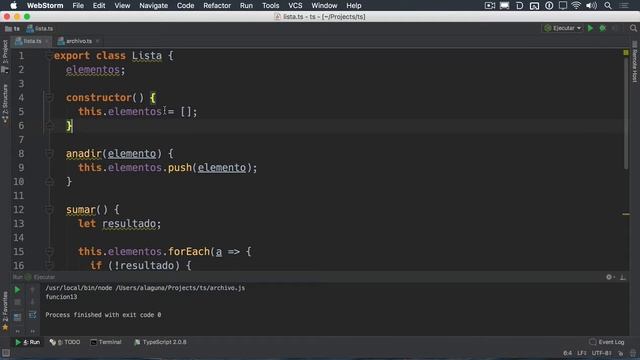Click the 'Lista' class name on line 1
The width and height of the screenshot is (640, 360).
click(147, 56)
